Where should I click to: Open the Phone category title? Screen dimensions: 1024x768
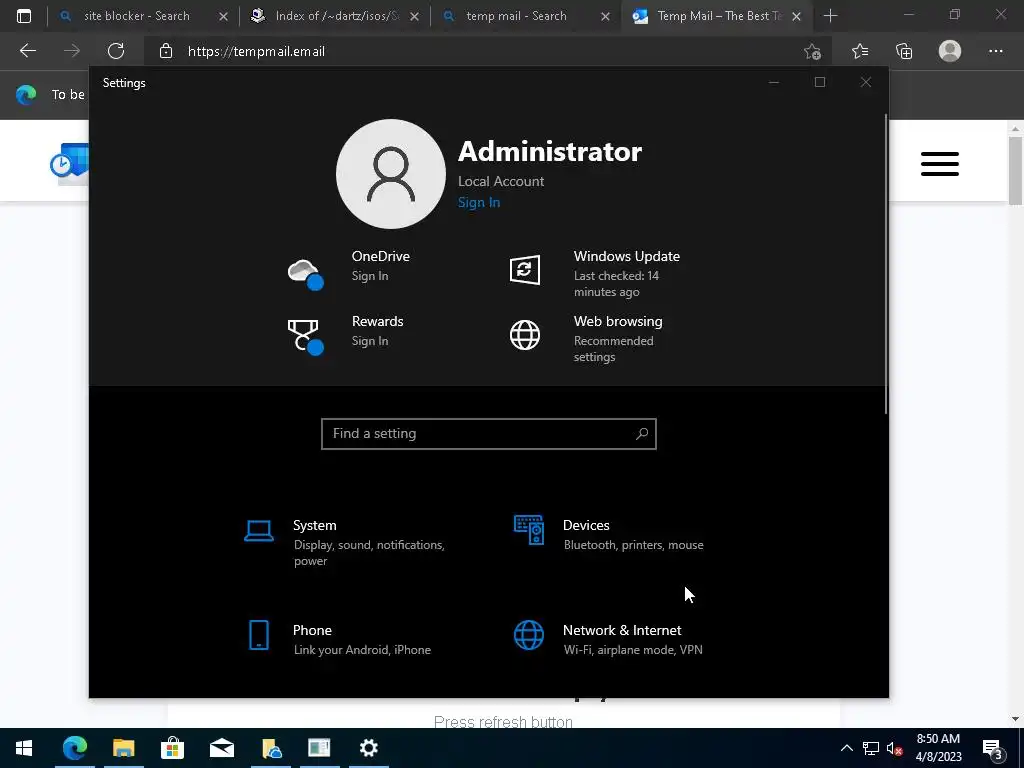coord(312,630)
